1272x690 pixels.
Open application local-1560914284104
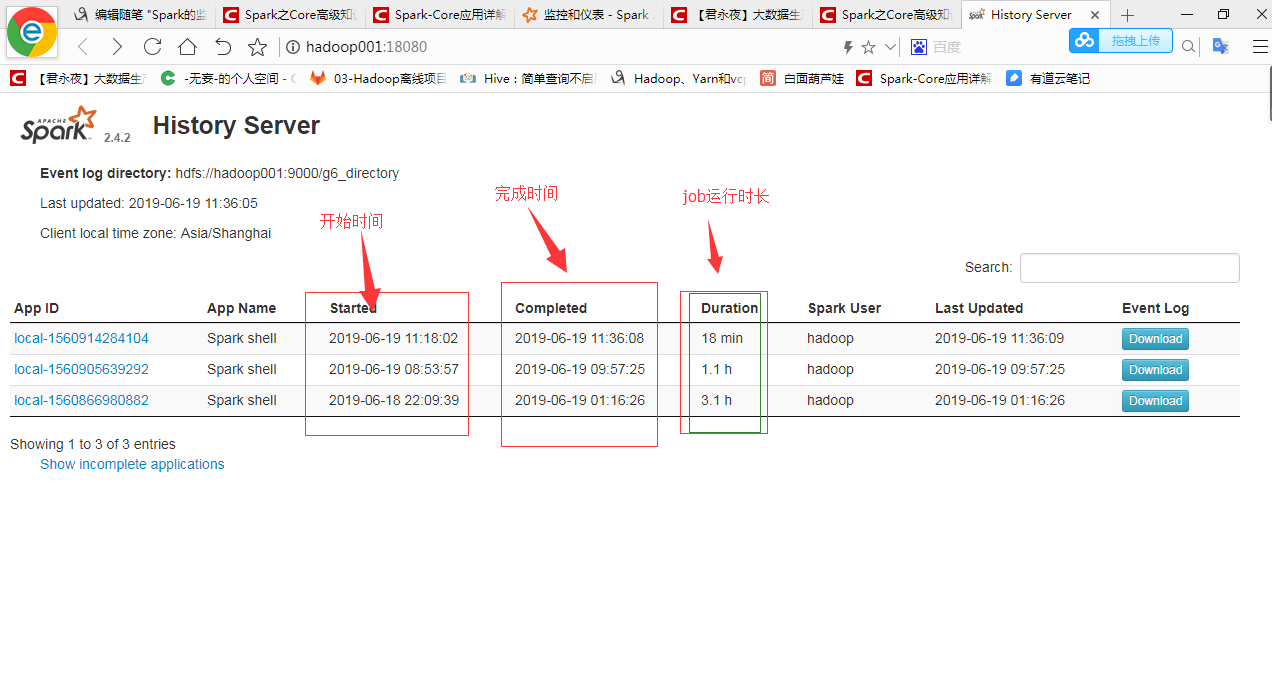pos(81,338)
